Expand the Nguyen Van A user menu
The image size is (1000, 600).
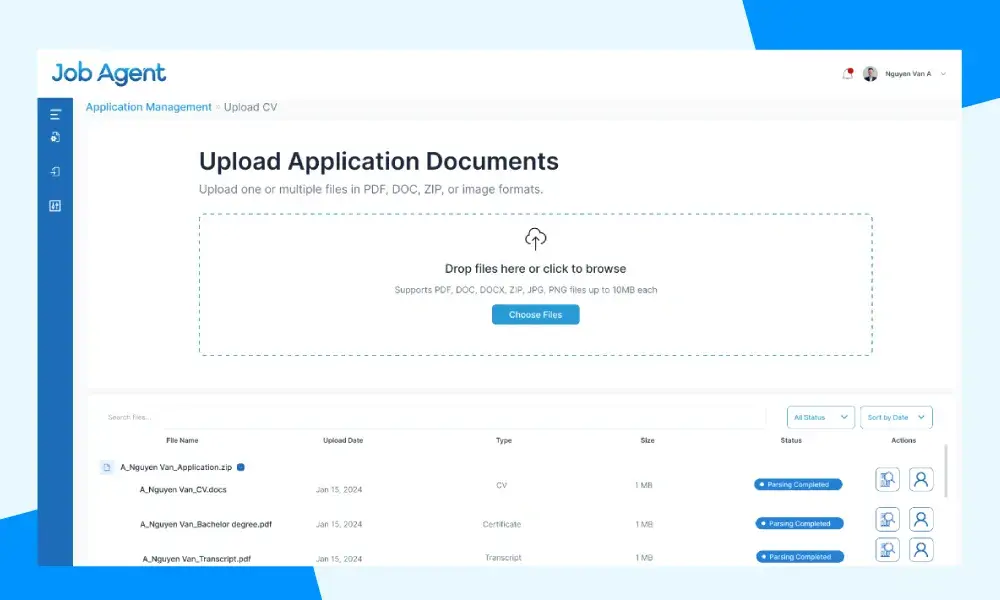[943, 74]
